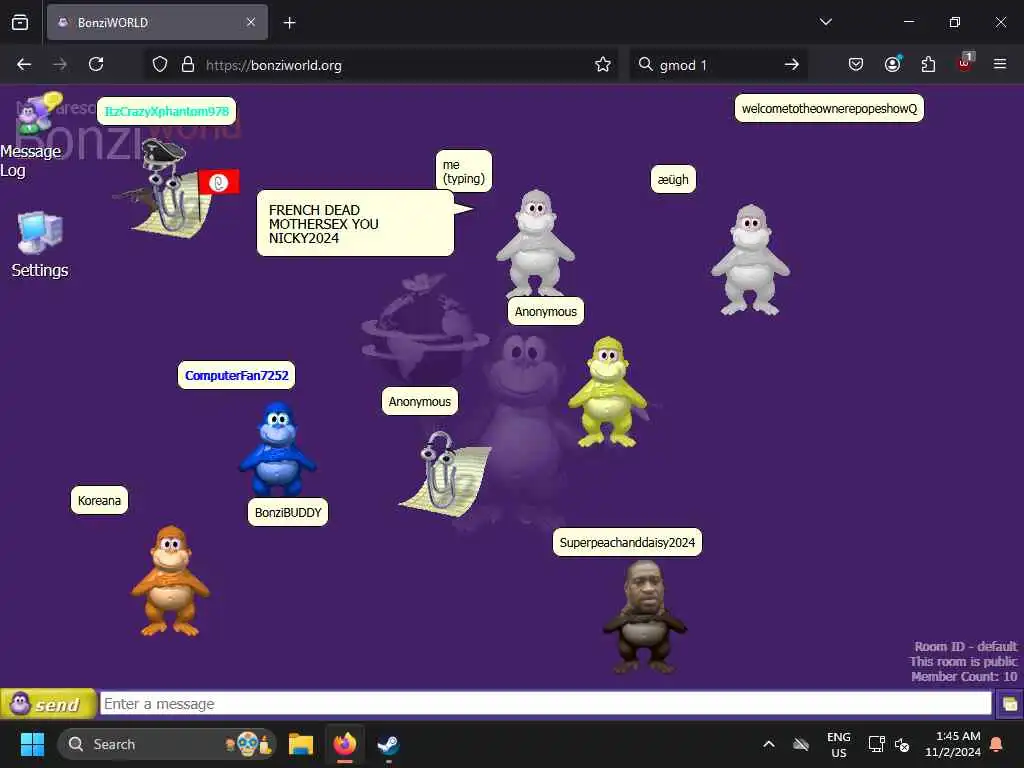Click the taskbar Search box

pyautogui.click(x=167, y=744)
